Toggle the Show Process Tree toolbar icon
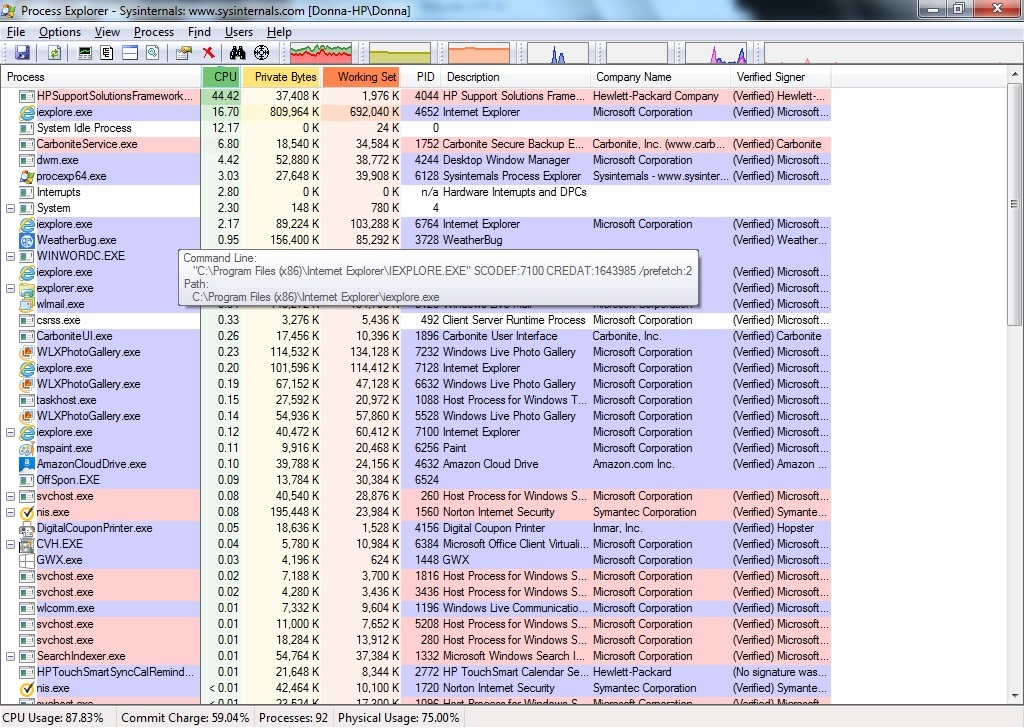 coord(107,53)
